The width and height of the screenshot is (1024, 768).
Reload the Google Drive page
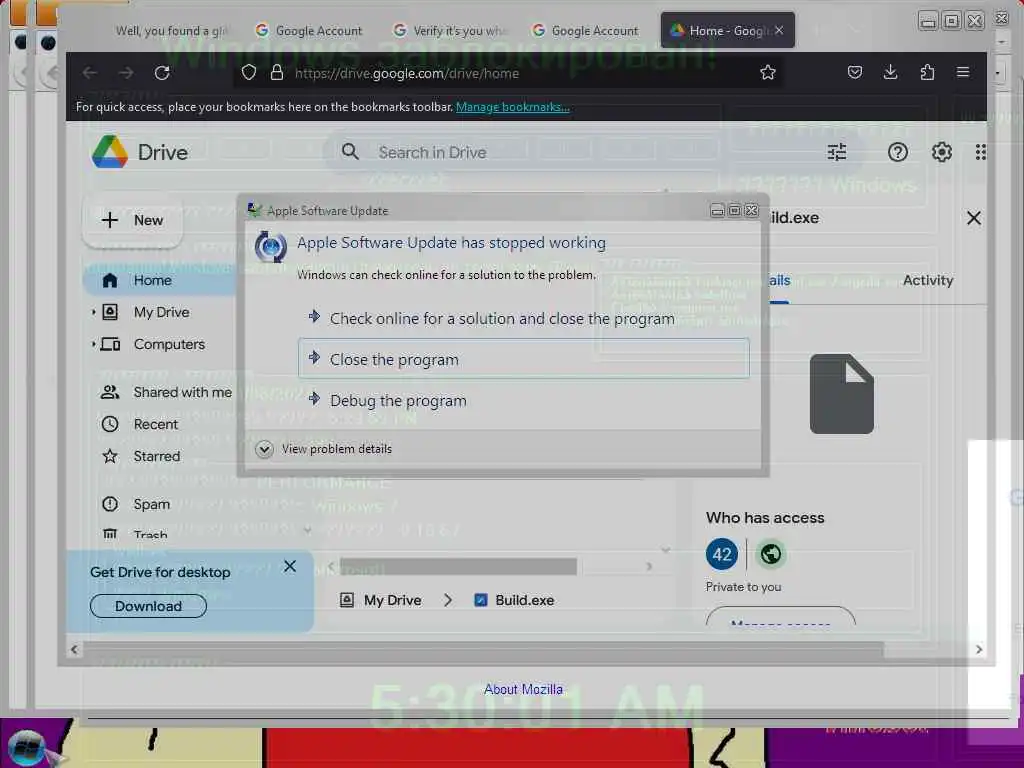coord(162,72)
